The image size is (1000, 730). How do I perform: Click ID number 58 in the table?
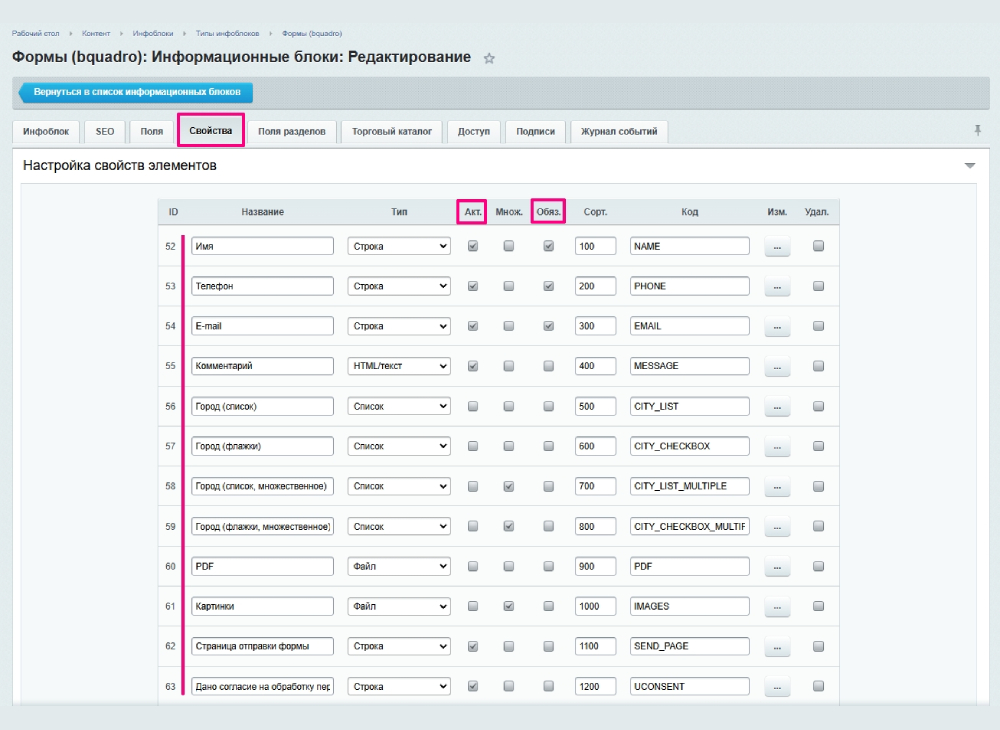pyautogui.click(x=170, y=486)
